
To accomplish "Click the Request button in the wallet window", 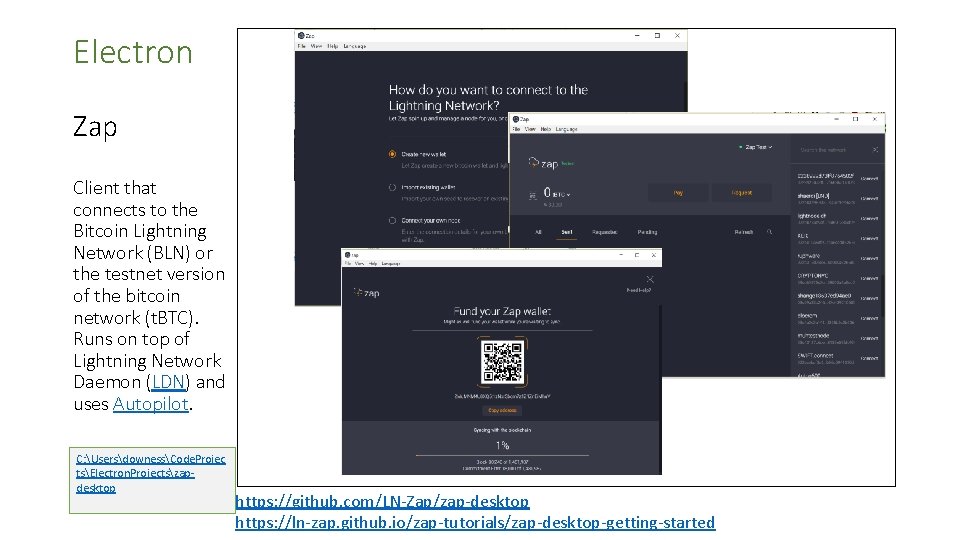I will [741, 193].
